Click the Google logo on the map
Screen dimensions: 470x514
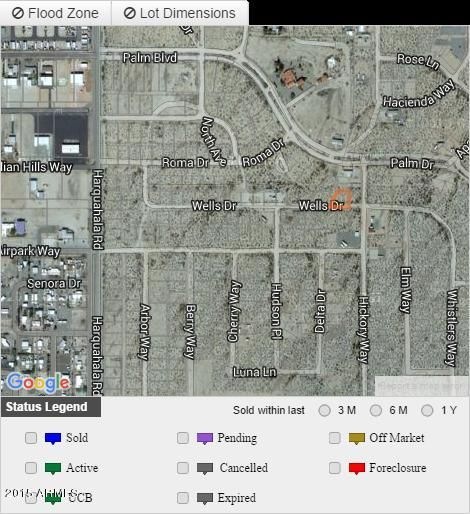(39, 382)
